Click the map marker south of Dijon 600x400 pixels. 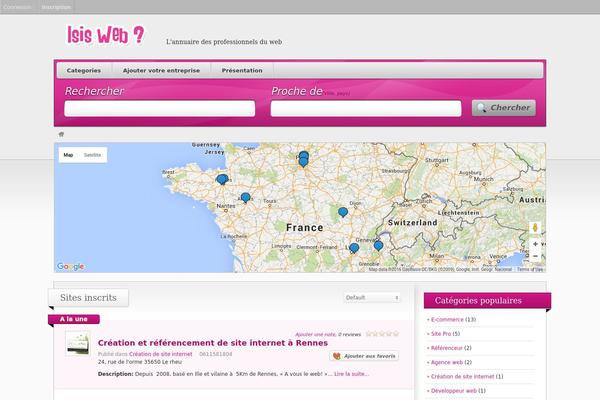tap(343, 212)
